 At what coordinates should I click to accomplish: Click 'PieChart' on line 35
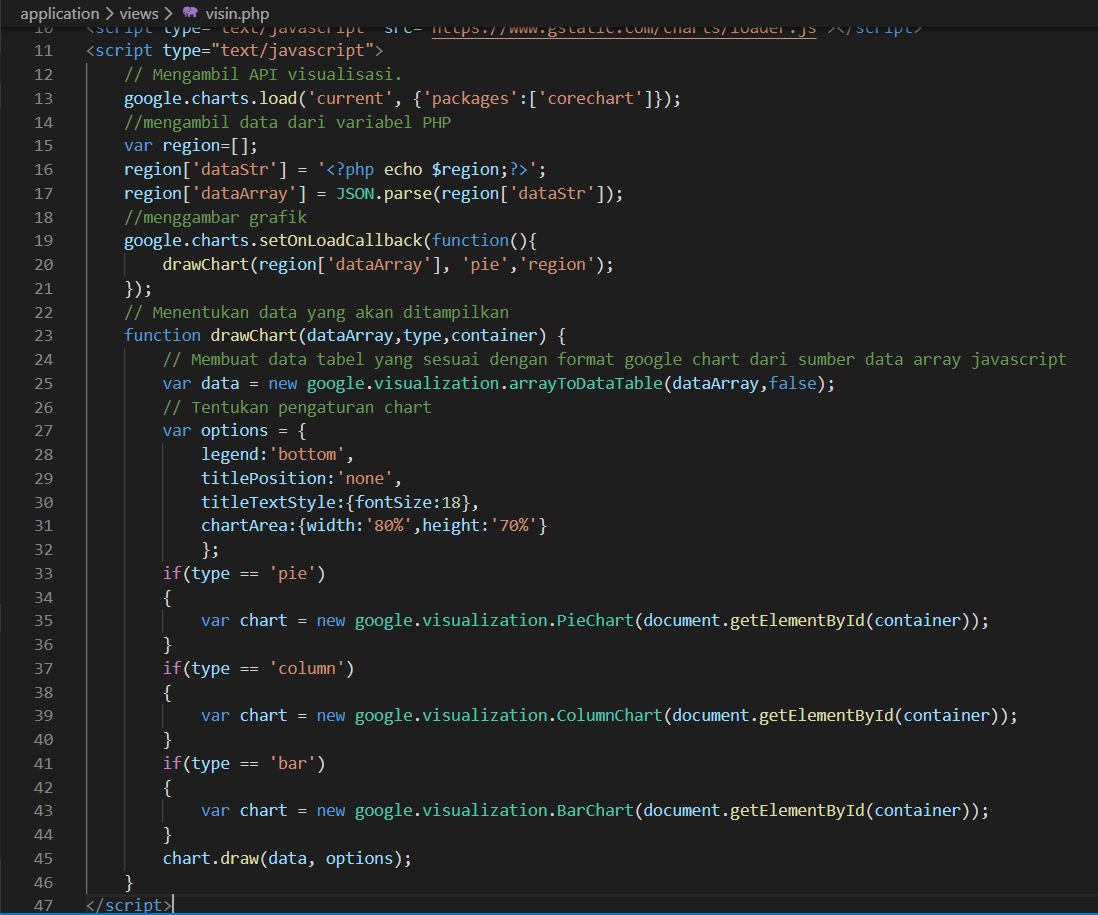[595, 620]
